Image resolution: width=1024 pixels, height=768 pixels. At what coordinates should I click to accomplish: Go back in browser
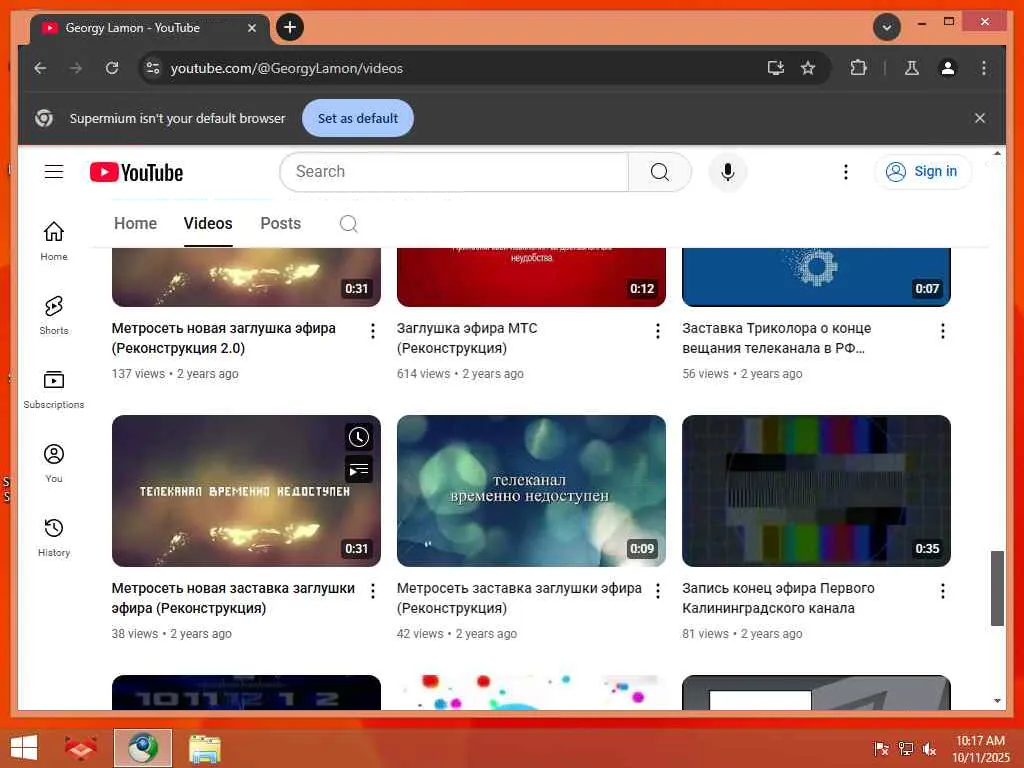tap(40, 68)
